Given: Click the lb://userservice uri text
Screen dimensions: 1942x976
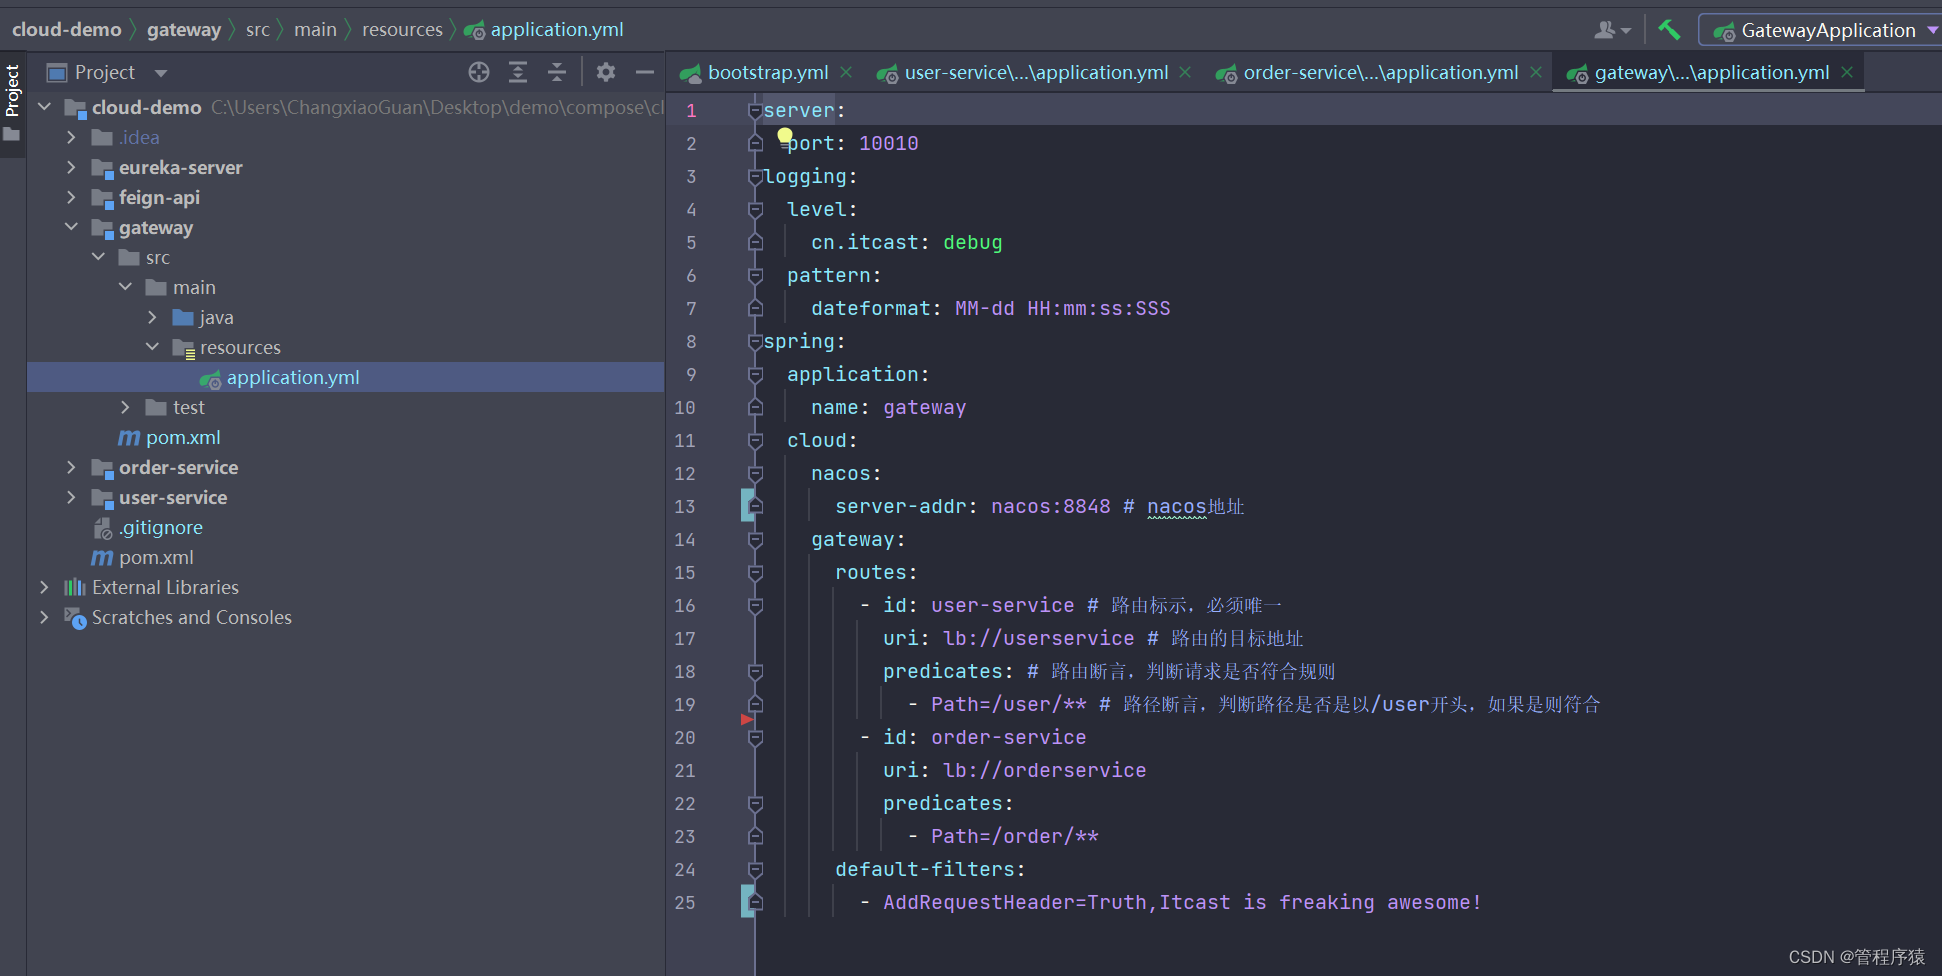Looking at the screenshot, I should [x=1038, y=638].
